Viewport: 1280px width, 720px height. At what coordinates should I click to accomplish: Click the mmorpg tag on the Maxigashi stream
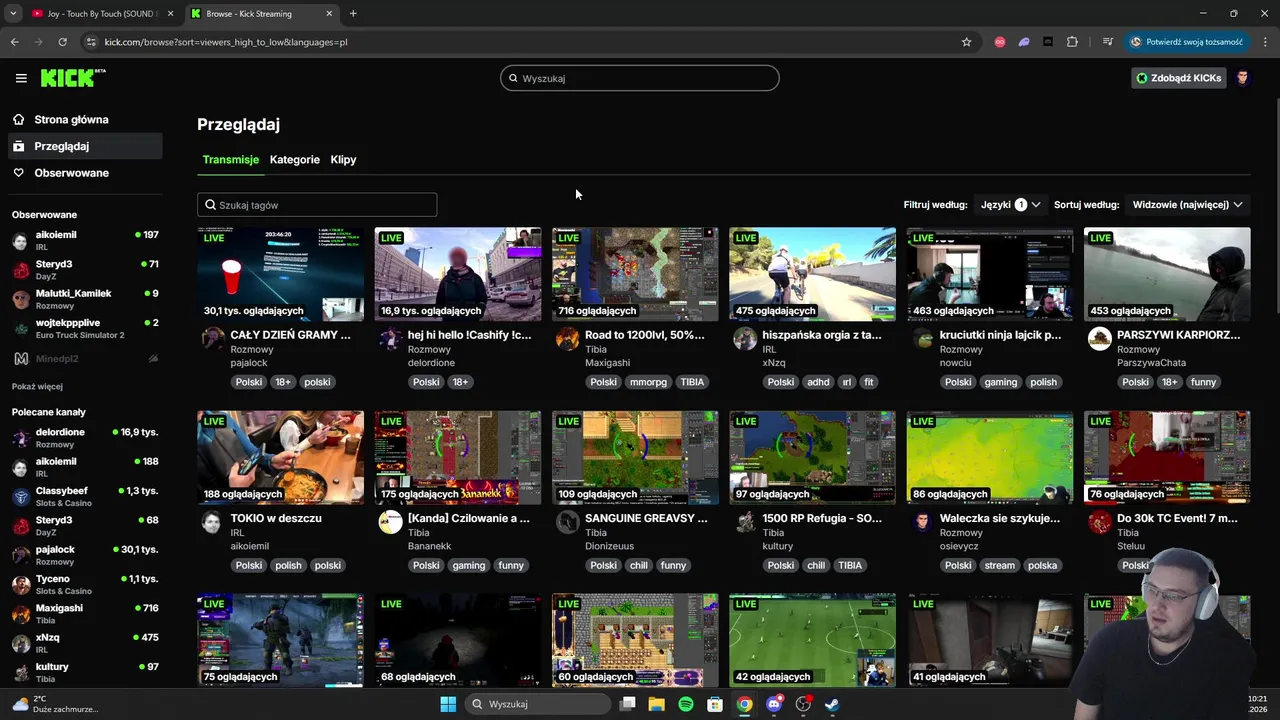coord(648,382)
